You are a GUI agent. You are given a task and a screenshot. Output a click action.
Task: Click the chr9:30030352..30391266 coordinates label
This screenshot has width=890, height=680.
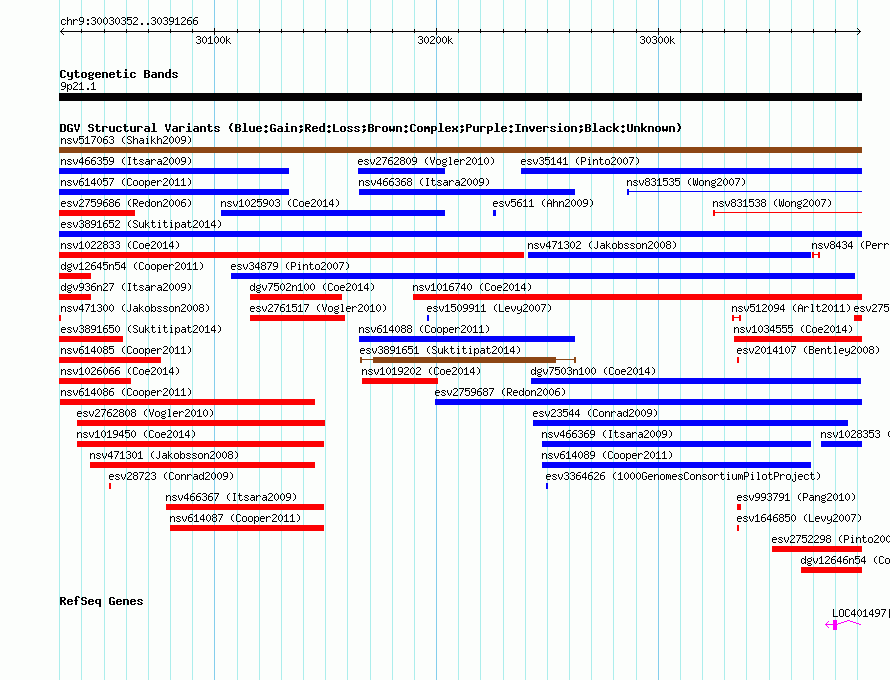[x=129, y=21]
